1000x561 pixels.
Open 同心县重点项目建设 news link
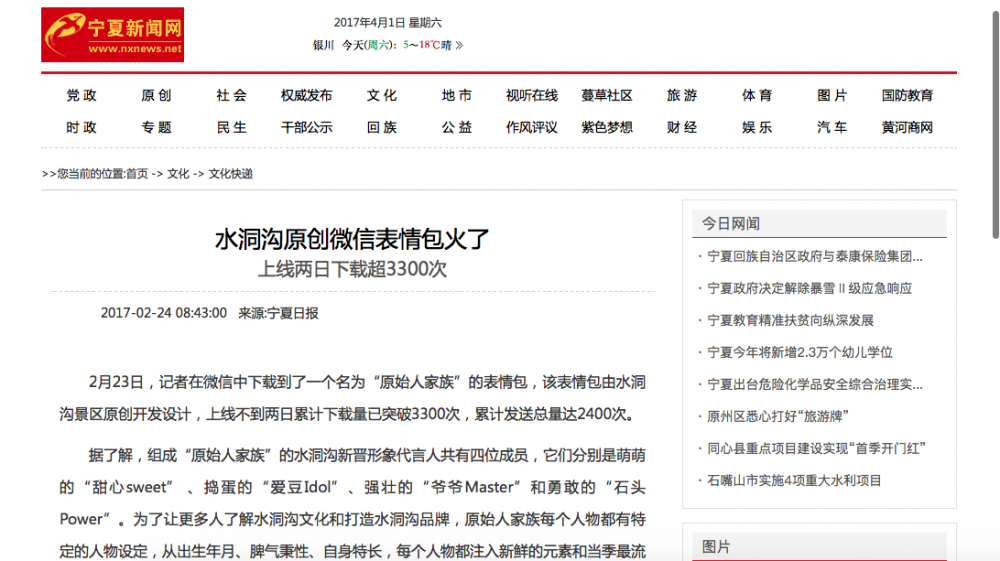click(x=816, y=448)
